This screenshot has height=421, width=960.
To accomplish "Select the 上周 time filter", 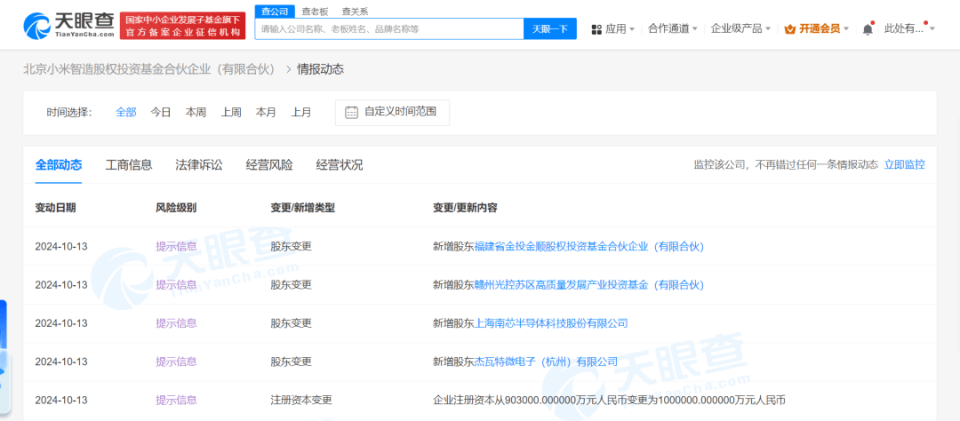I will pos(231,113).
